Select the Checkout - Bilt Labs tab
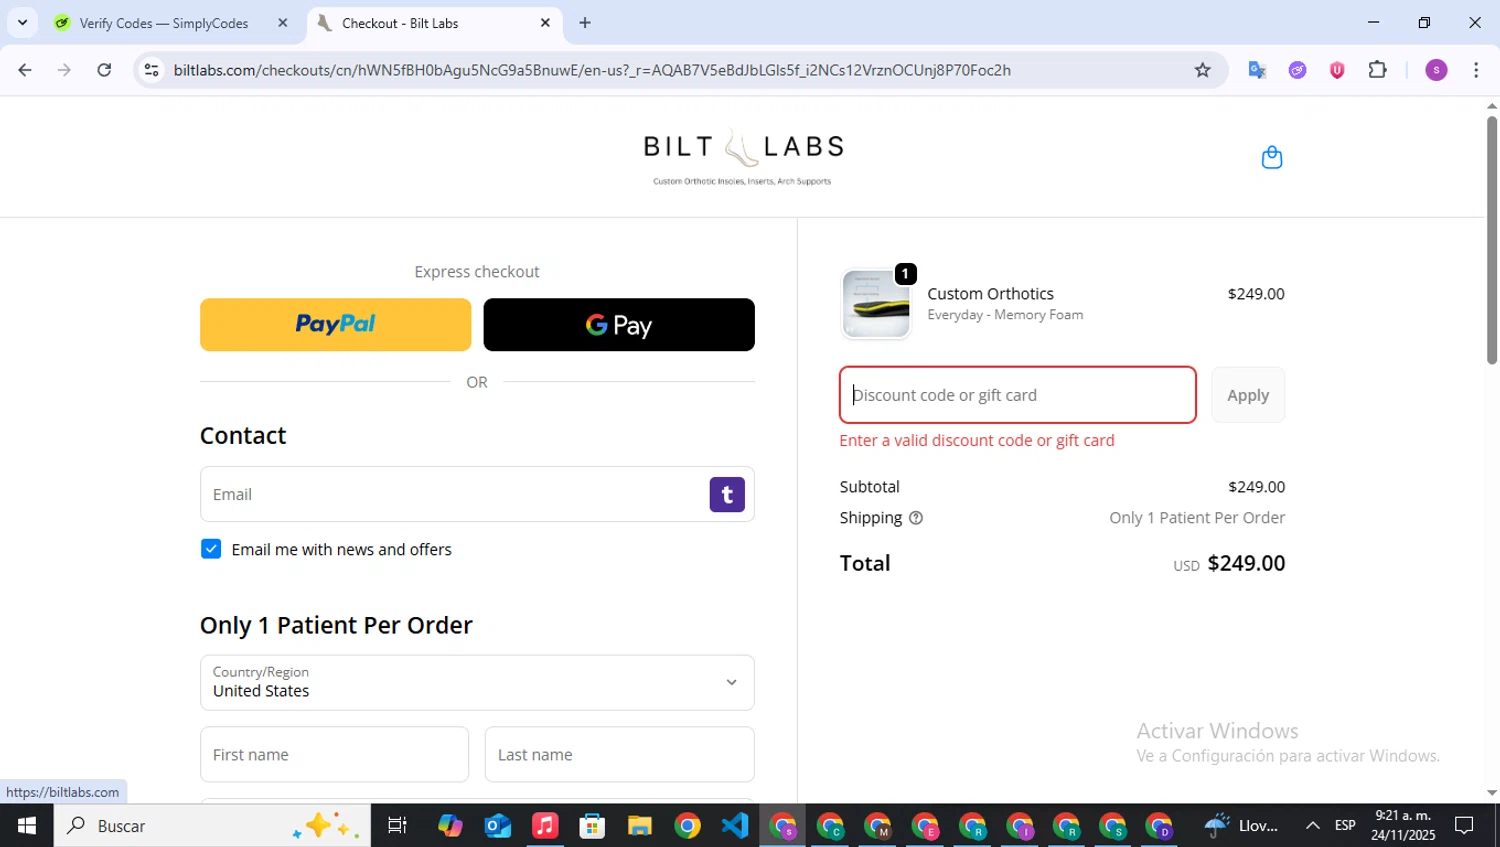This screenshot has height=847, width=1500. point(434,23)
